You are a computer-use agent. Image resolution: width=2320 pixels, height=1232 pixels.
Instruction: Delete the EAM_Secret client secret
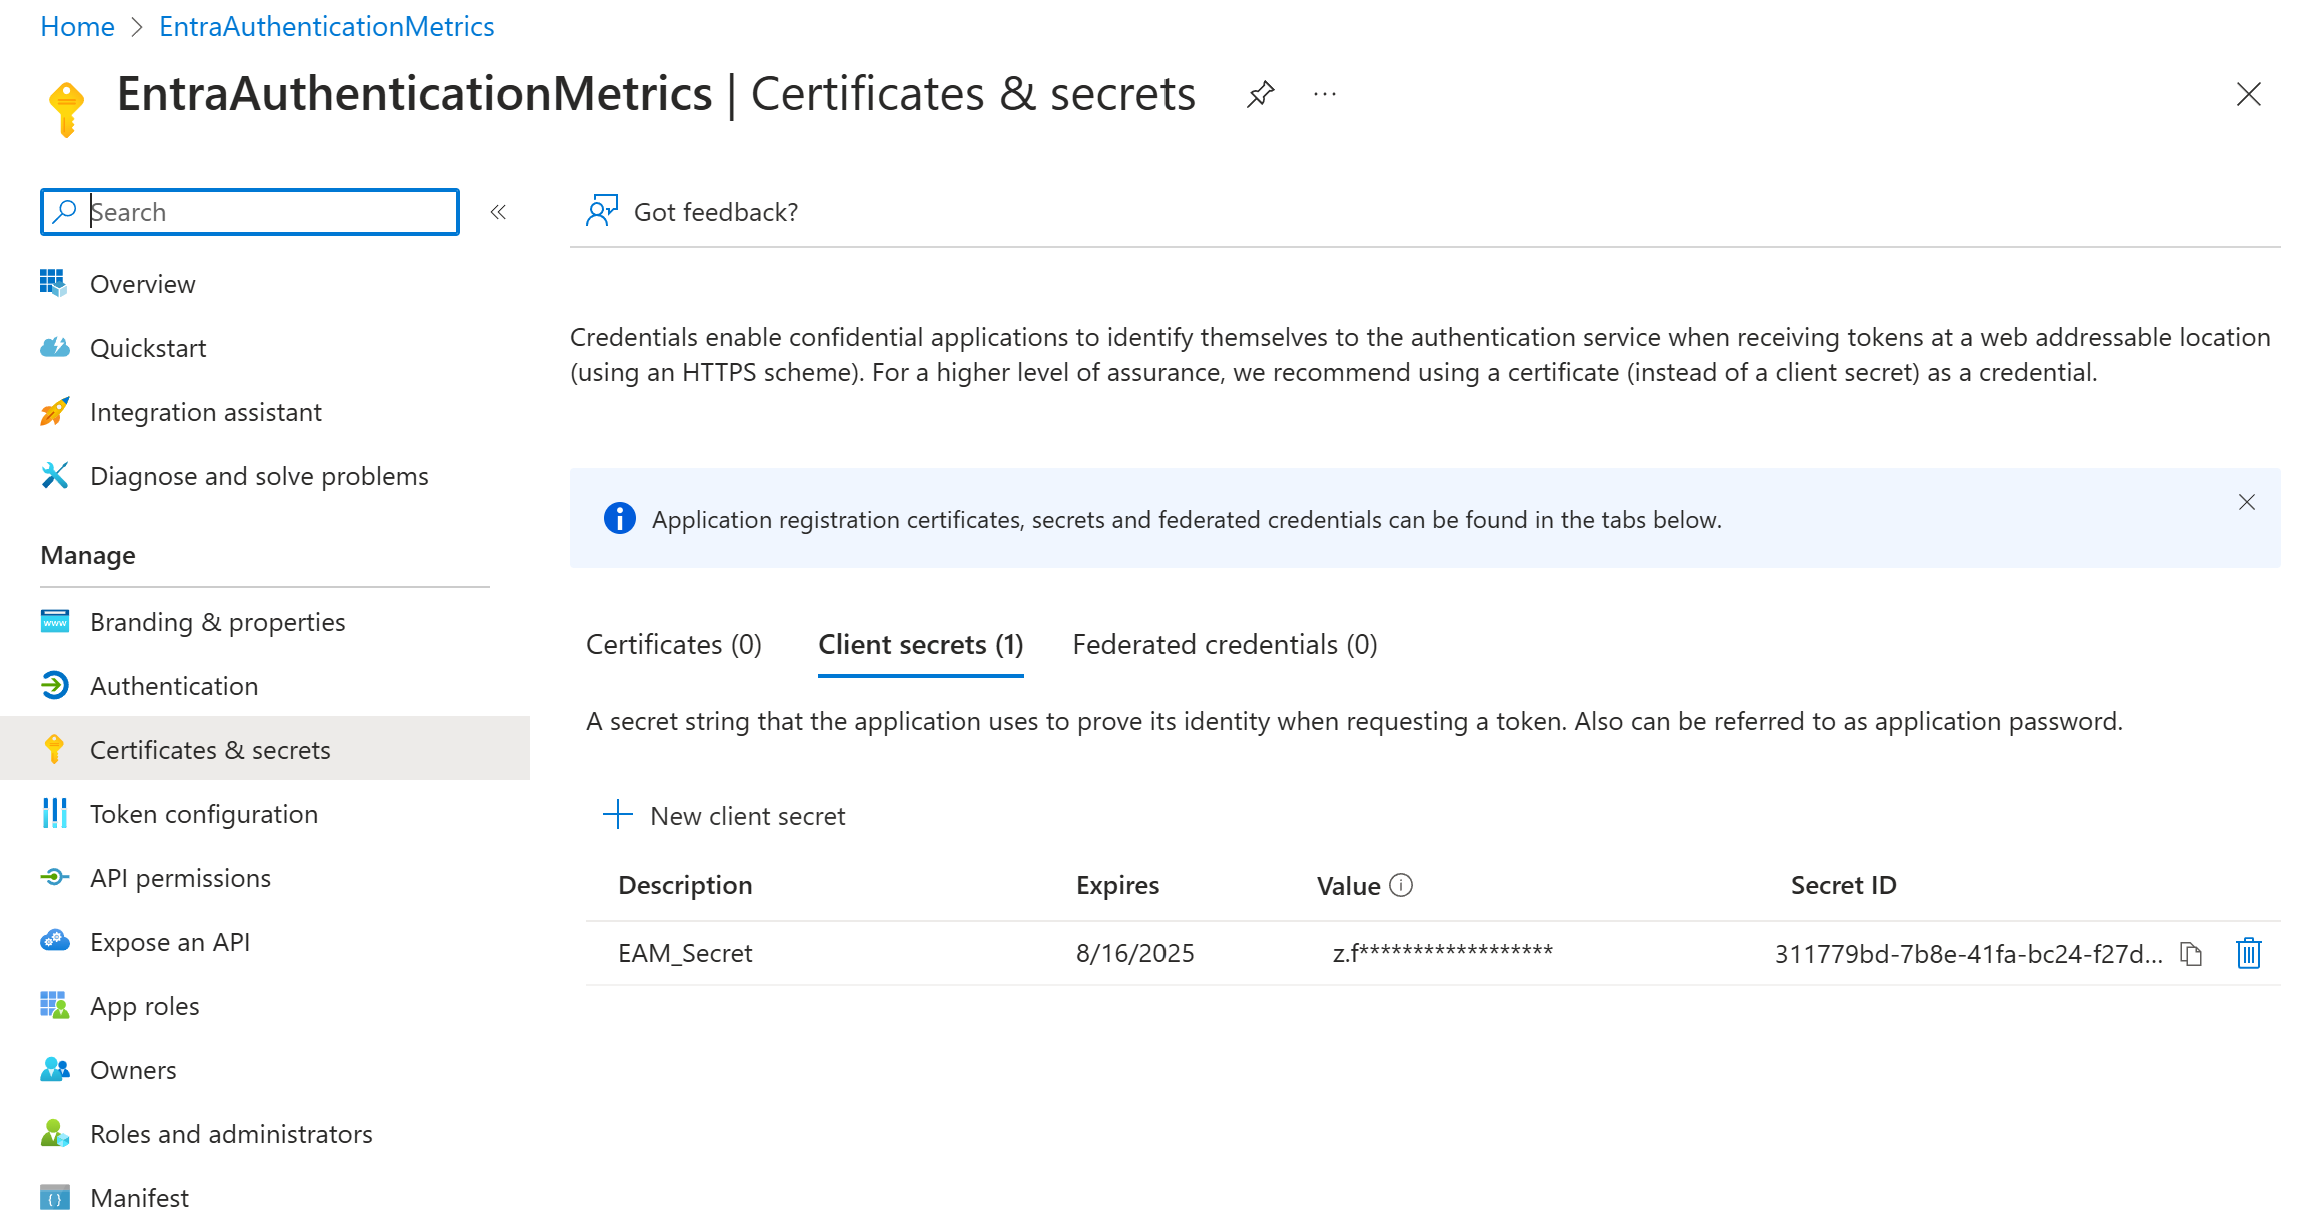(2248, 954)
